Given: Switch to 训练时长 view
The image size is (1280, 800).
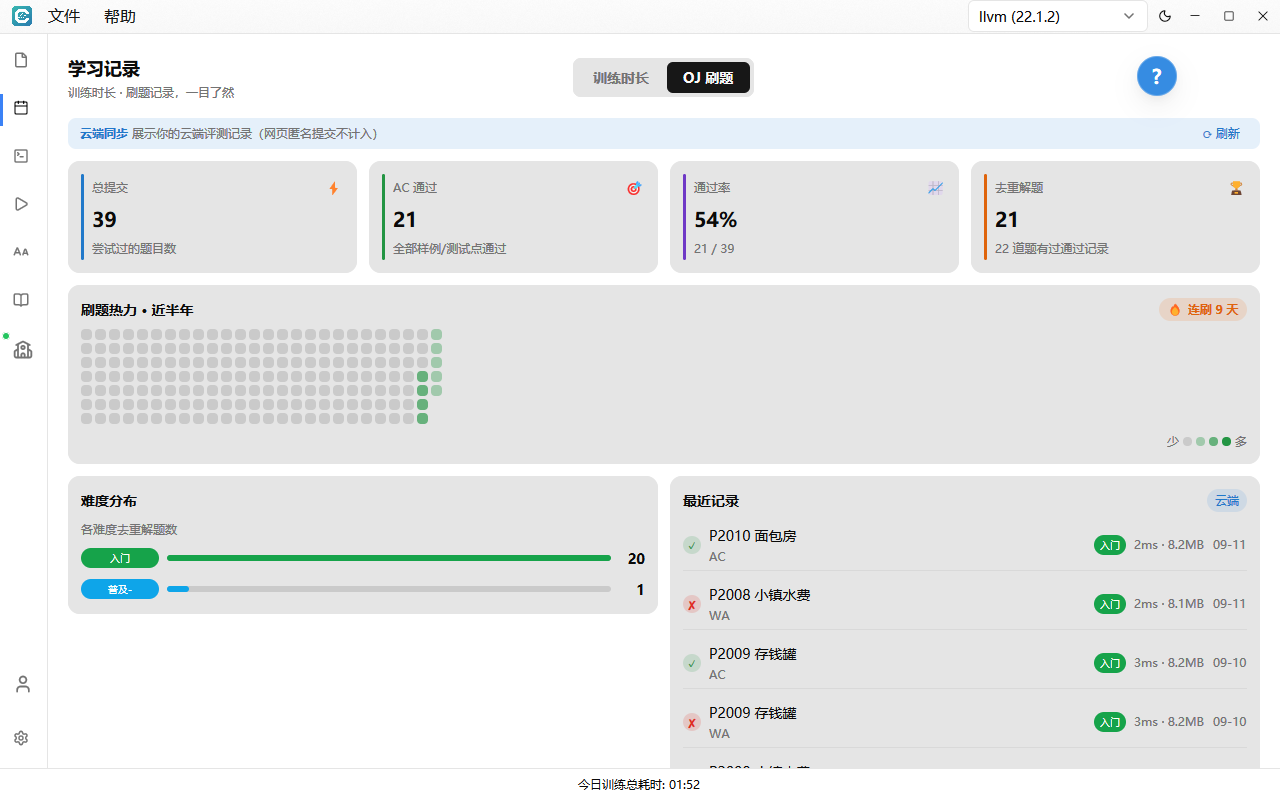Looking at the screenshot, I should tap(621, 78).
